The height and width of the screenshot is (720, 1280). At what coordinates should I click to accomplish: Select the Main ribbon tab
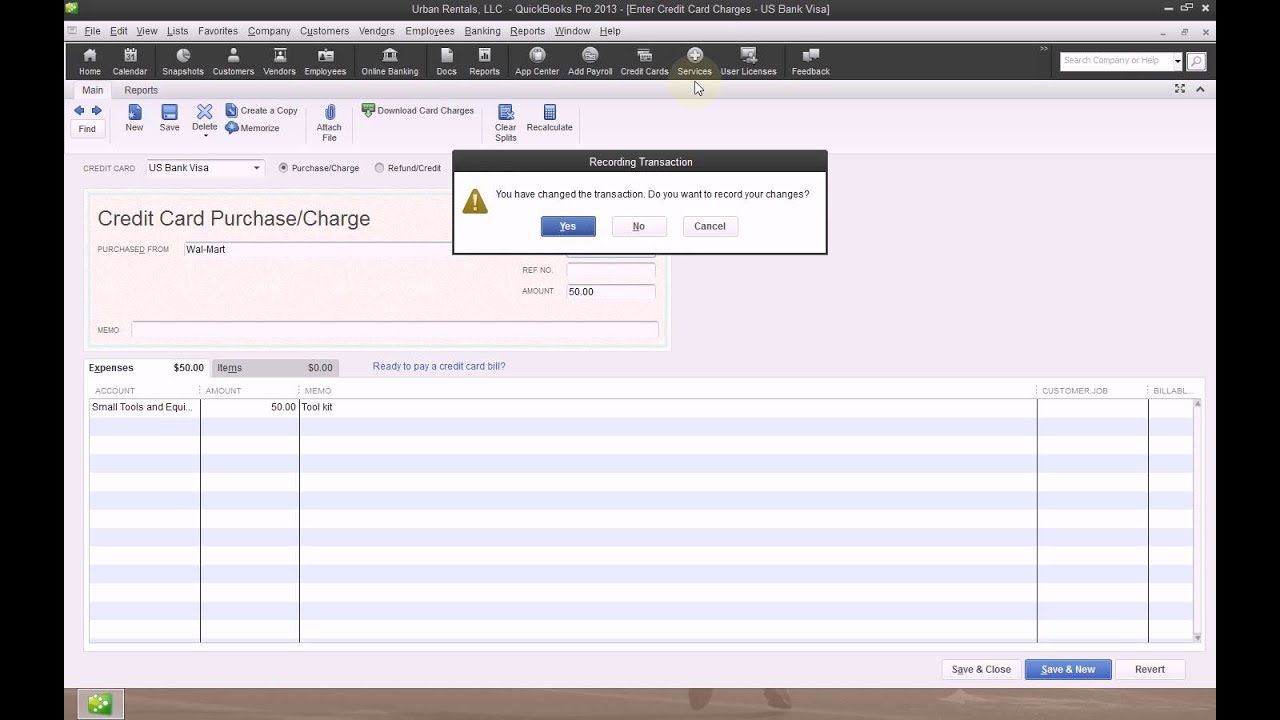coord(92,90)
